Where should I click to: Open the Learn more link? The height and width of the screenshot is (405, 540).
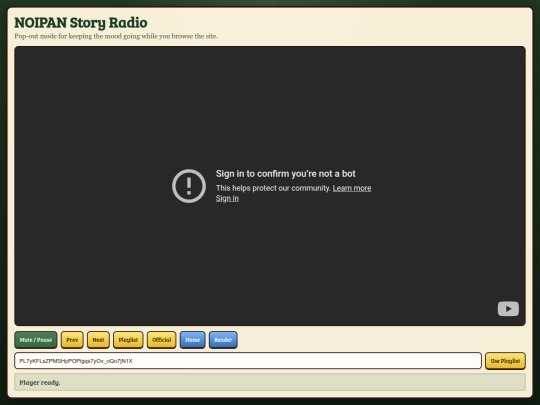(x=352, y=188)
